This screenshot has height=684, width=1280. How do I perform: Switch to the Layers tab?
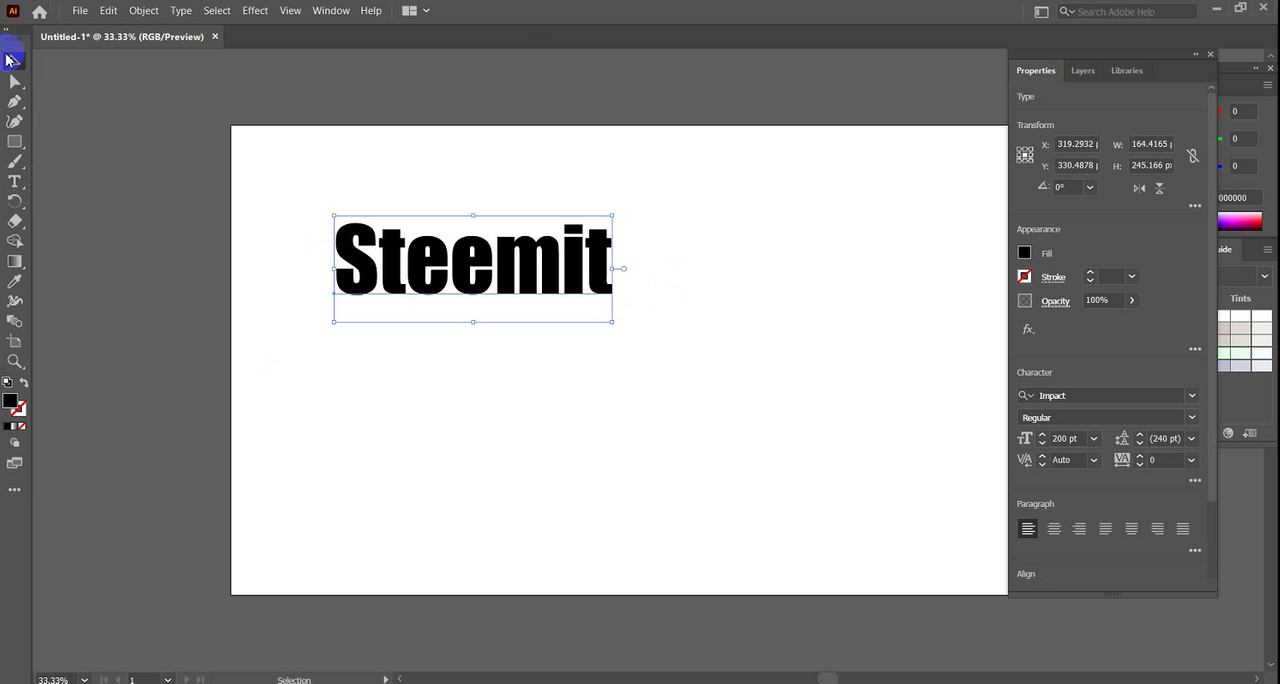pos(1083,71)
